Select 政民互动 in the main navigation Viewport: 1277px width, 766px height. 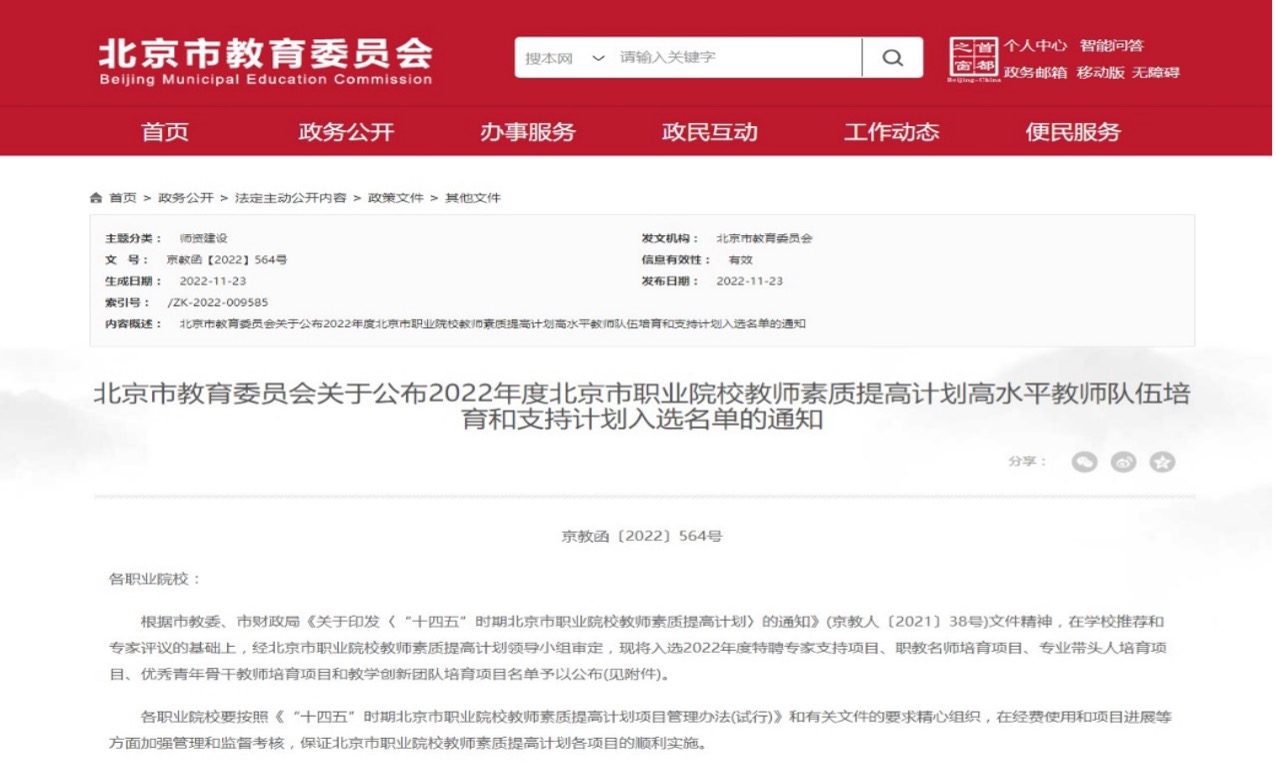coord(709,132)
